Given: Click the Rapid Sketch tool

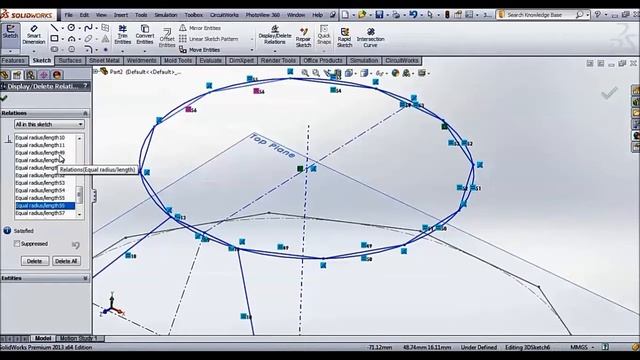Looking at the screenshot, I should 344,38.
